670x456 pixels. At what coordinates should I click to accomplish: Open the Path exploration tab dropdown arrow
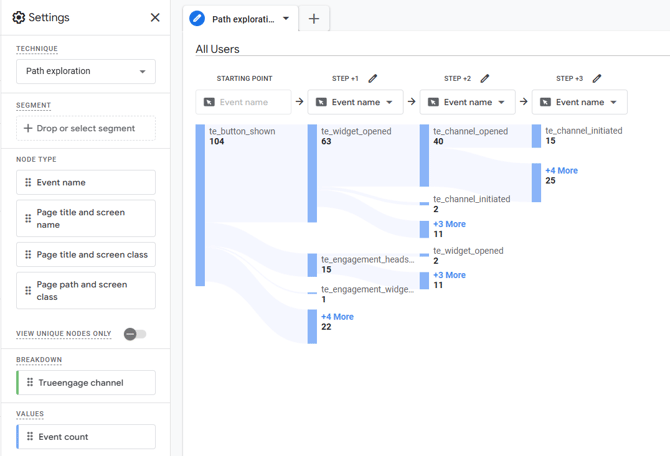pos(286,18)
